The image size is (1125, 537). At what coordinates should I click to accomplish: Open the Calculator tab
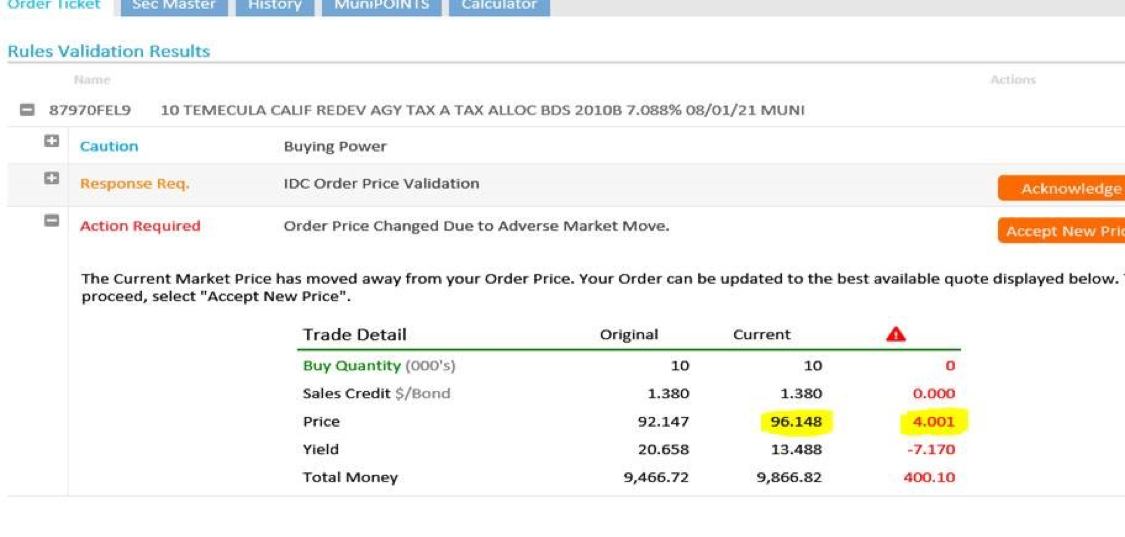coord(498,5)
